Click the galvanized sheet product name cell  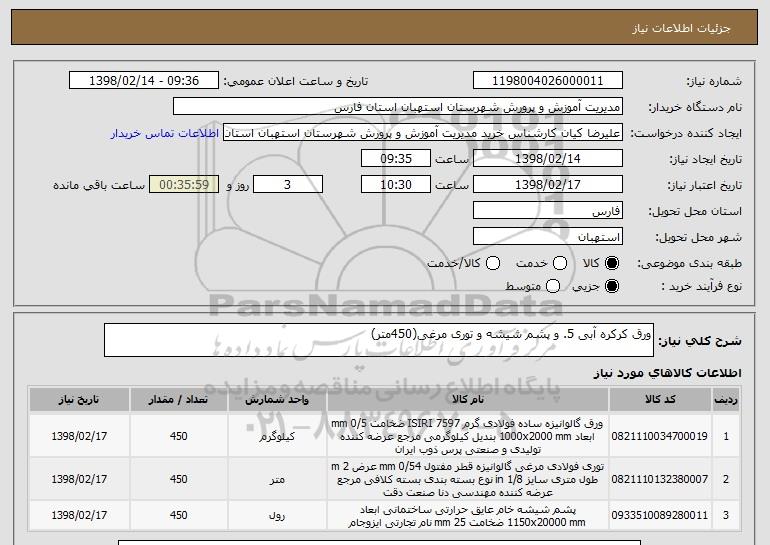(x=468, y=436)
